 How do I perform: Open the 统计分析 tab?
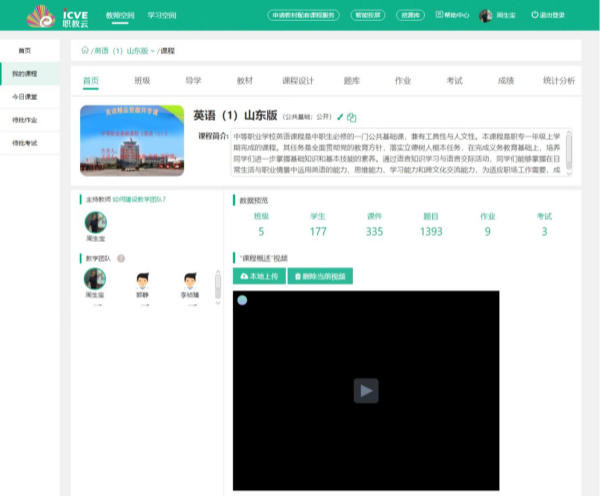(559, 81)
